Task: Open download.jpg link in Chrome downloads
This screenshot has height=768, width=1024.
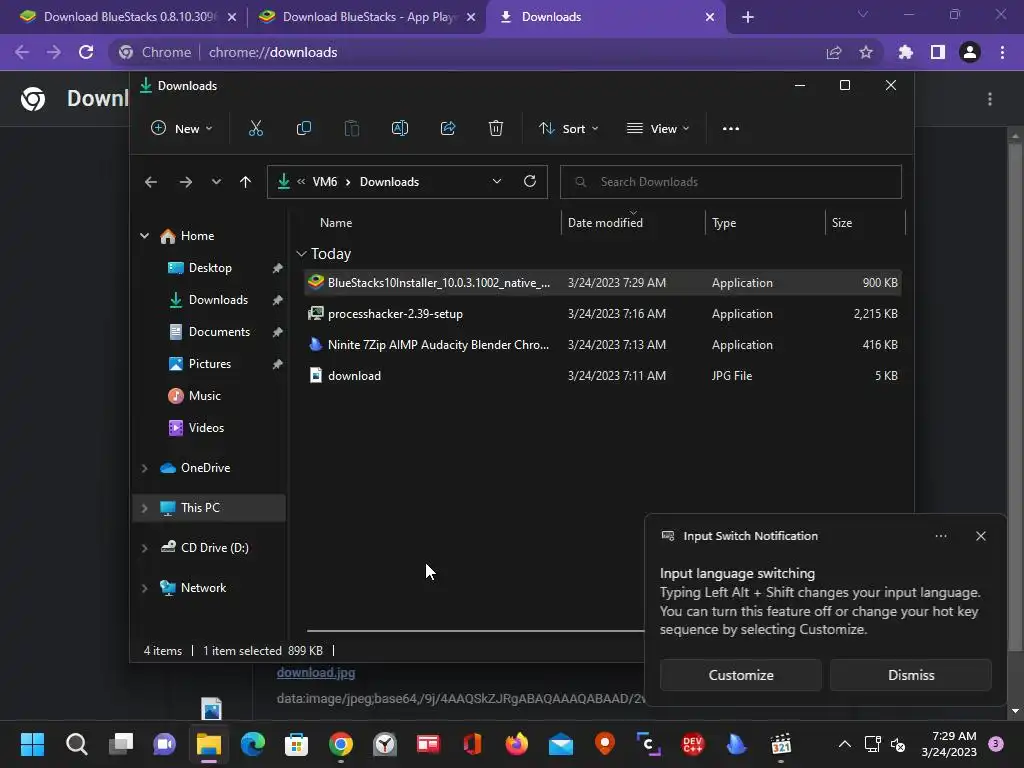Action: click(315, 673)
